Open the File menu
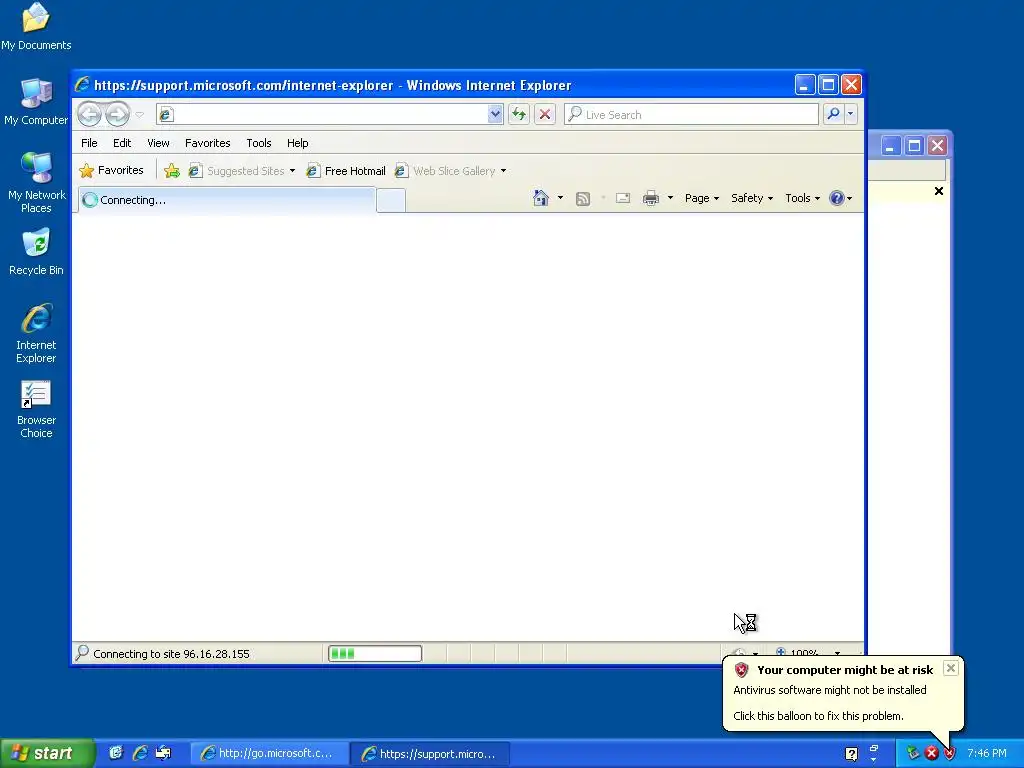The height and width of the screenshot is (768, 1024). (x=89, y=143)
